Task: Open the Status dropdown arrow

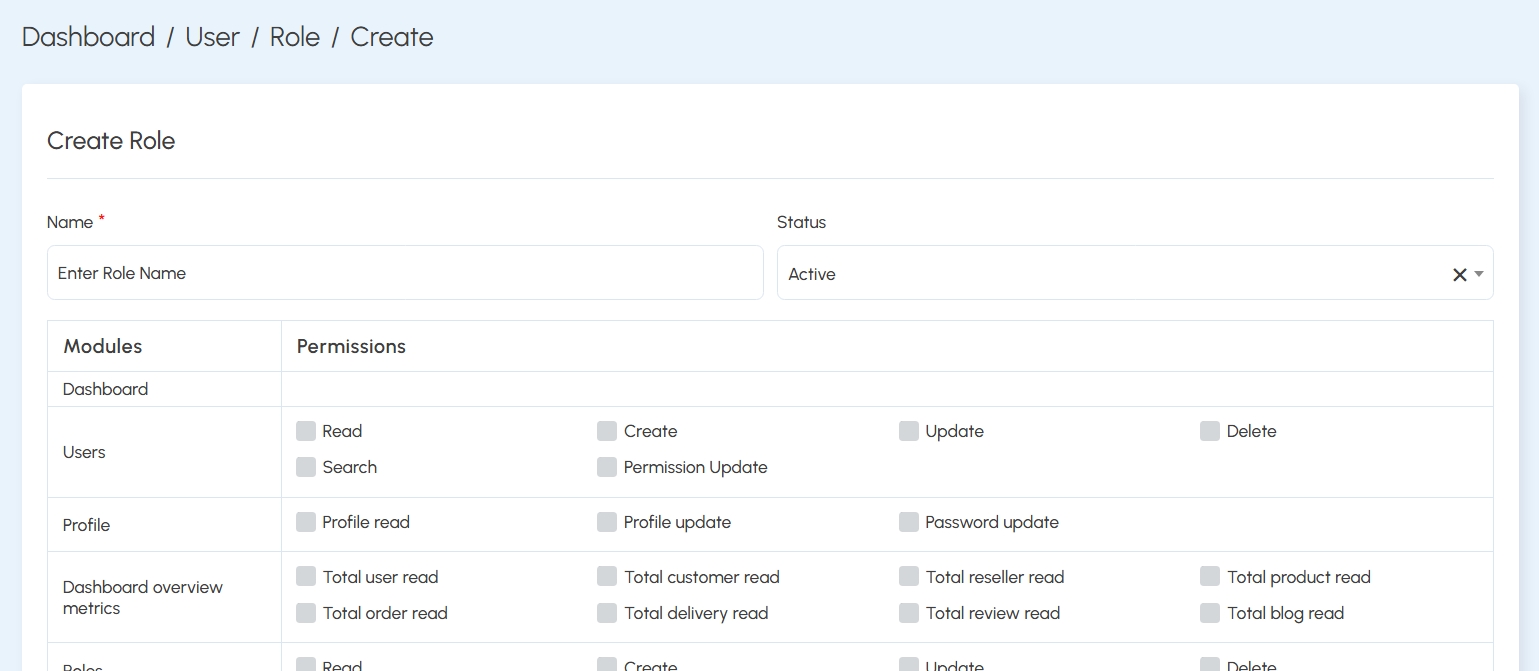Action: 1479,274
